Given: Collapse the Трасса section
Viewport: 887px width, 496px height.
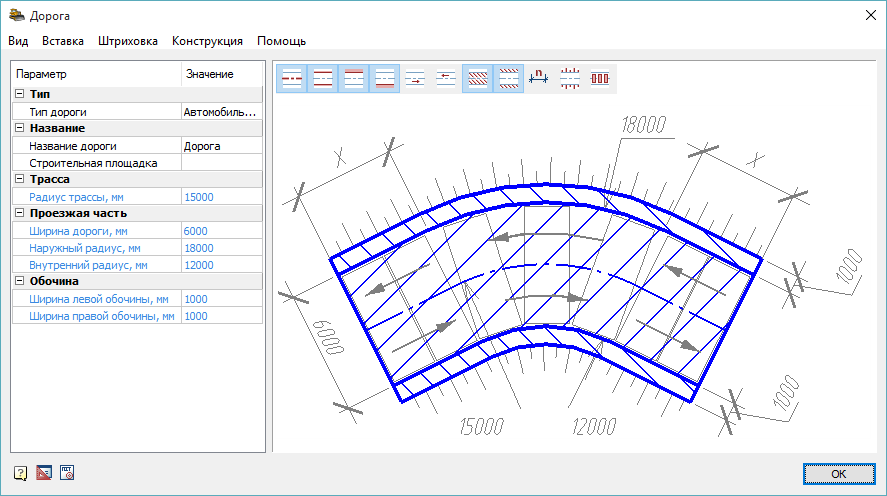Looking at the screenshot, I should click(x=19, y=179).
